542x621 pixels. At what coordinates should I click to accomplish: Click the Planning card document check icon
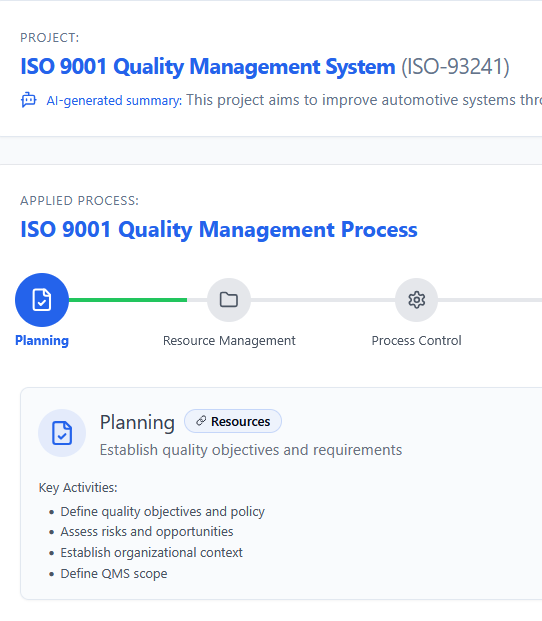pyautogui.click(x=62, y=433)
